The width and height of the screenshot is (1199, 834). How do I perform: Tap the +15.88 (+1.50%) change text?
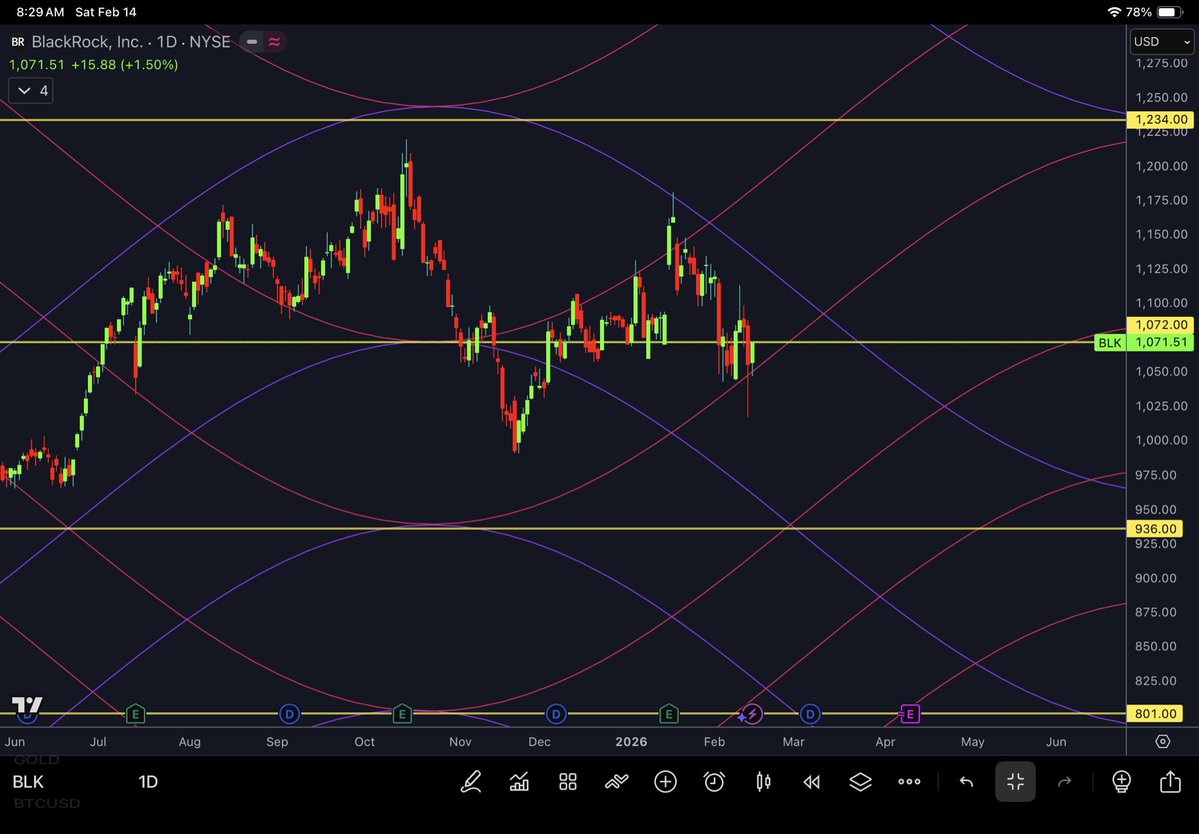pyautogui.click(x=125, y=65)
